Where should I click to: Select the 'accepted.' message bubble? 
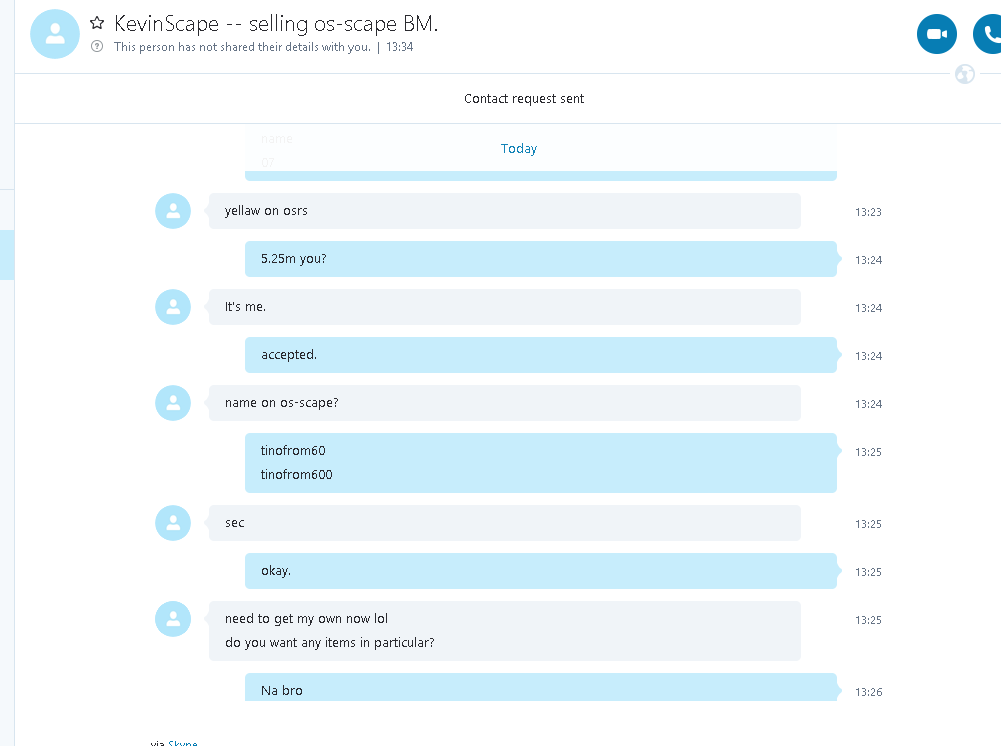[x=540, y=355]
